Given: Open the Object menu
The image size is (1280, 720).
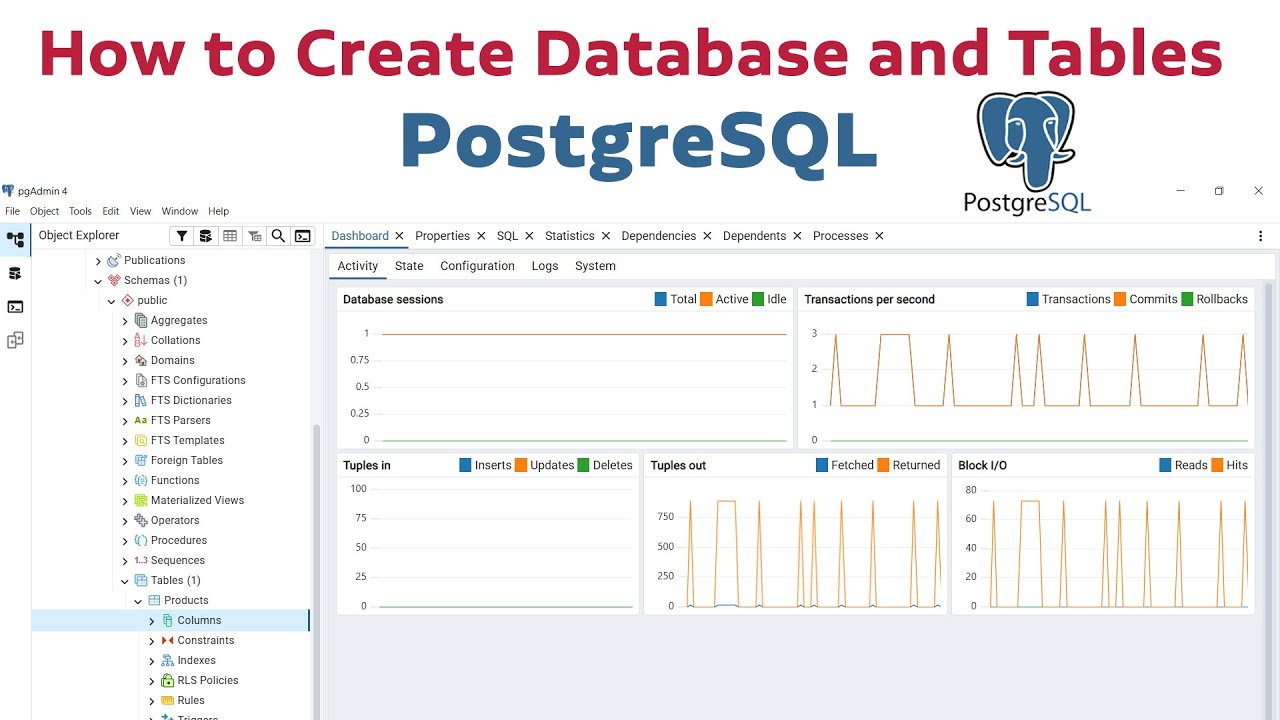Looking at the screenshot, I should [44, 211].
